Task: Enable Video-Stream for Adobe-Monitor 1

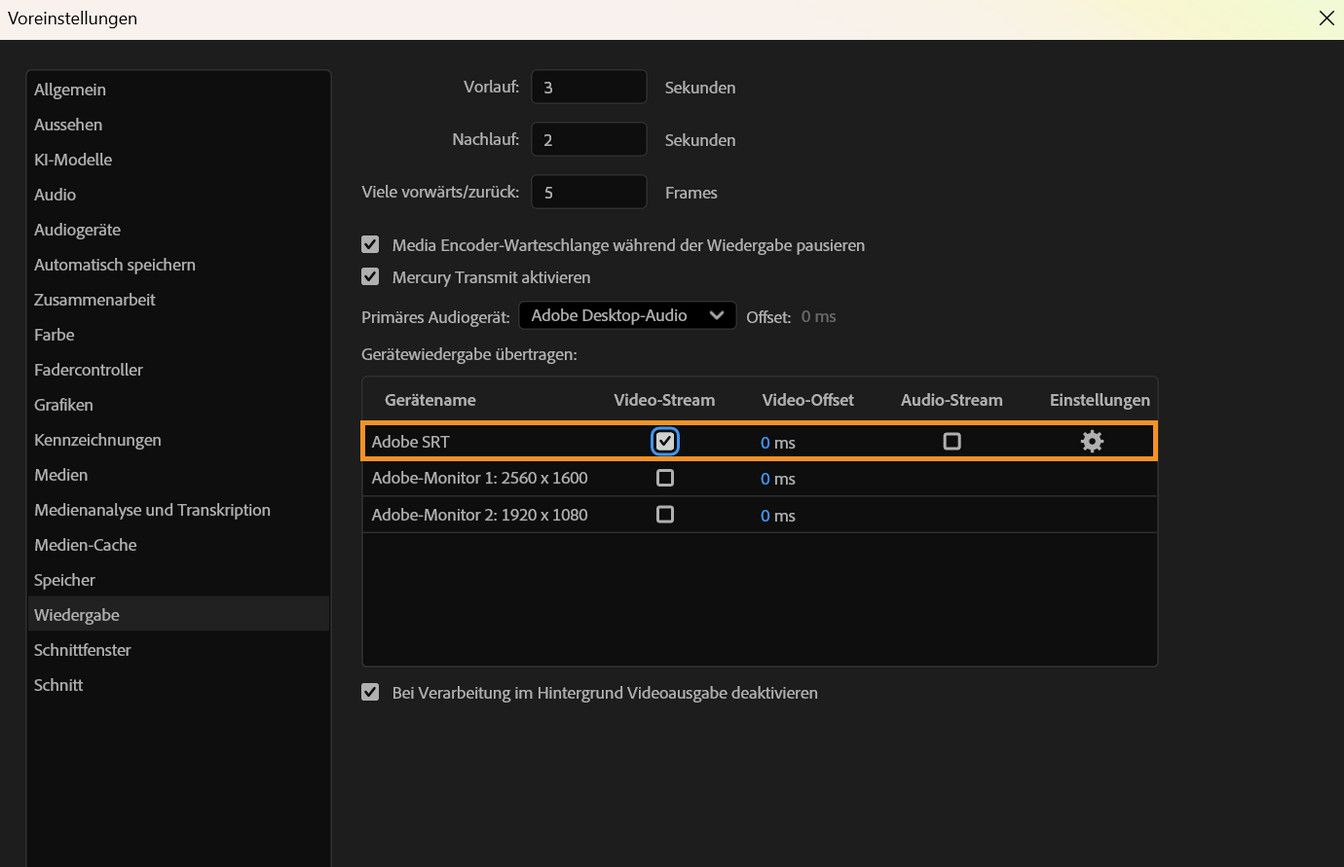Action: click(x=664, y=477)
